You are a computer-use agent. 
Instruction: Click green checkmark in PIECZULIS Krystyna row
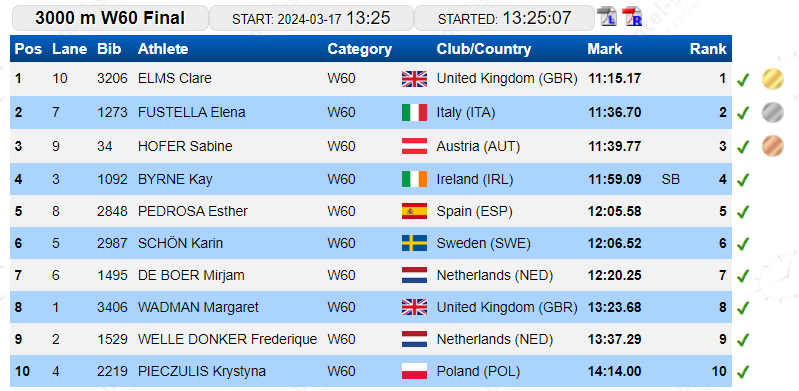click(743, 372)
